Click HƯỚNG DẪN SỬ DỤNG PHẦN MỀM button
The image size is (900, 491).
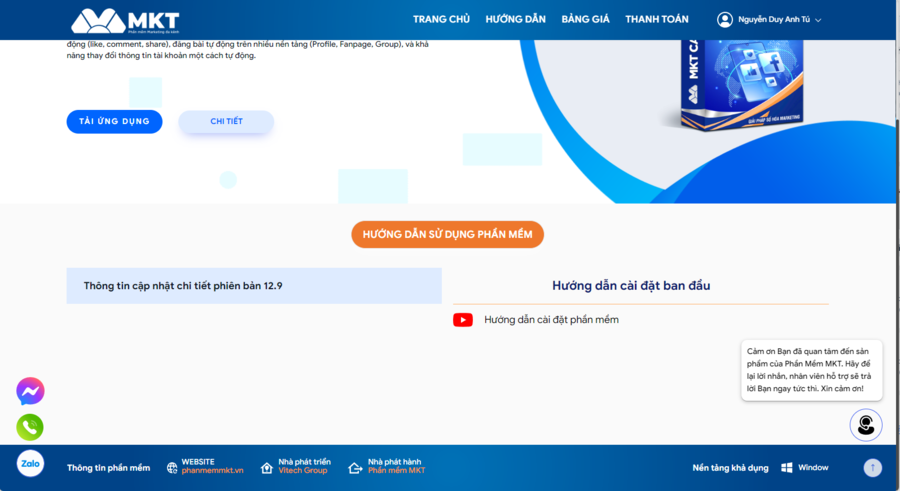[x=447, y=234]
